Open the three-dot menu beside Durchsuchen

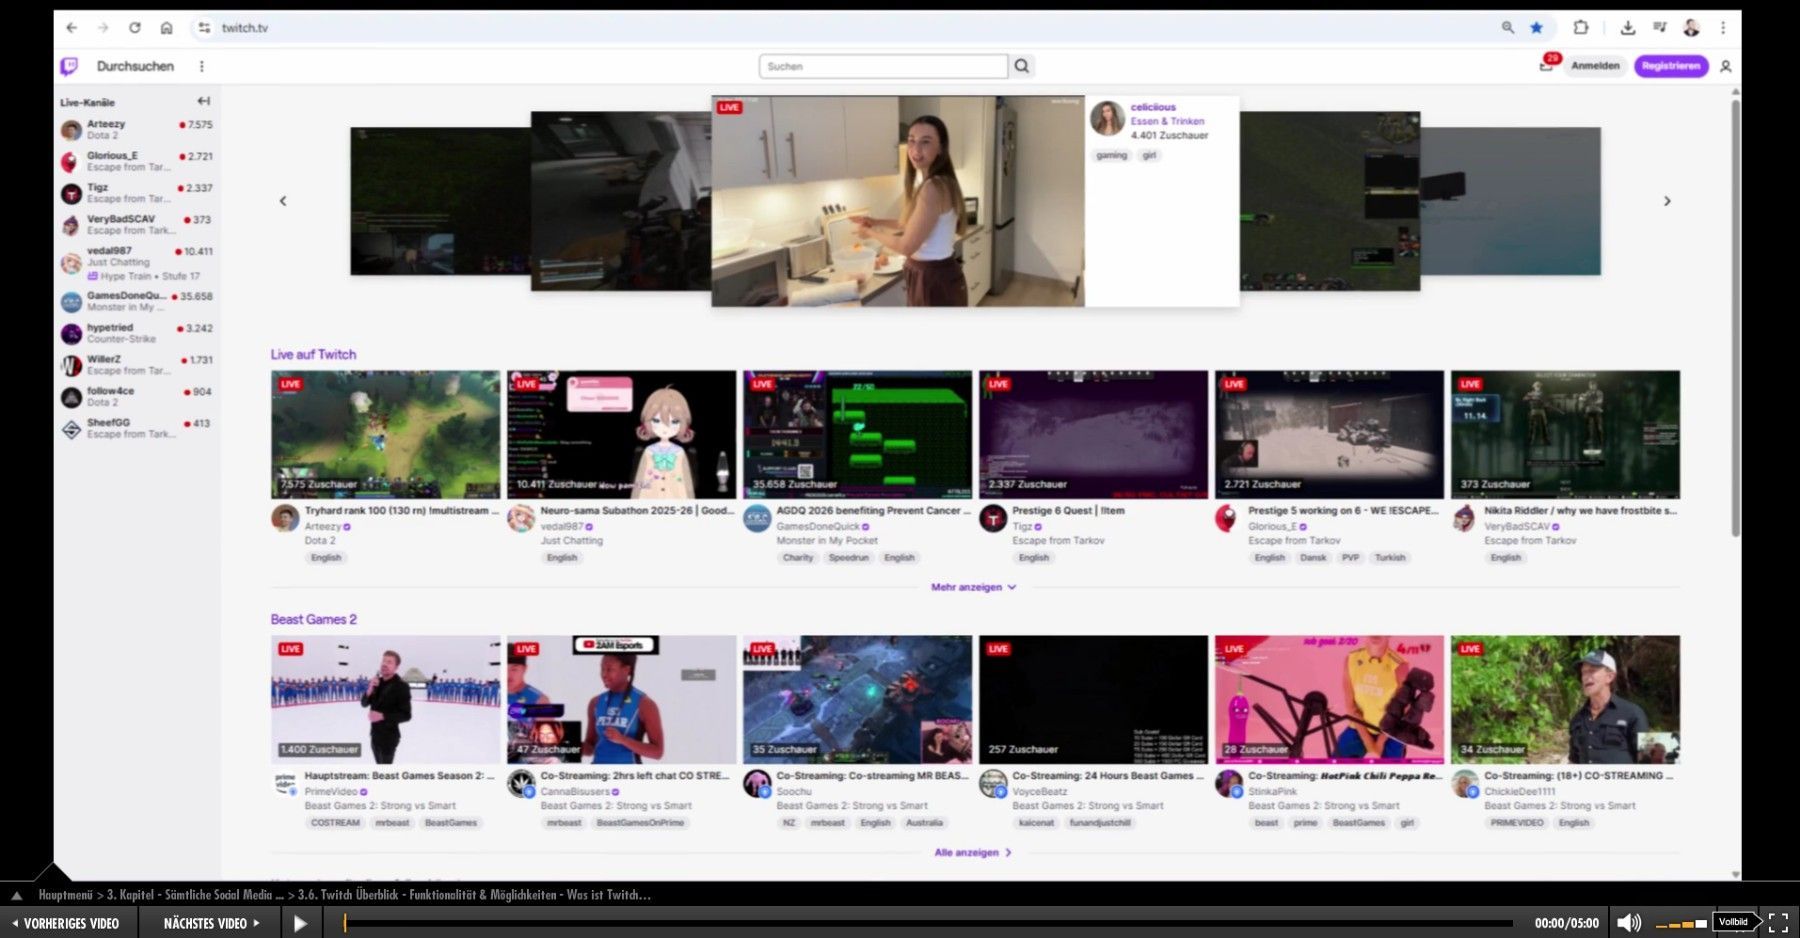pos(202,66)
